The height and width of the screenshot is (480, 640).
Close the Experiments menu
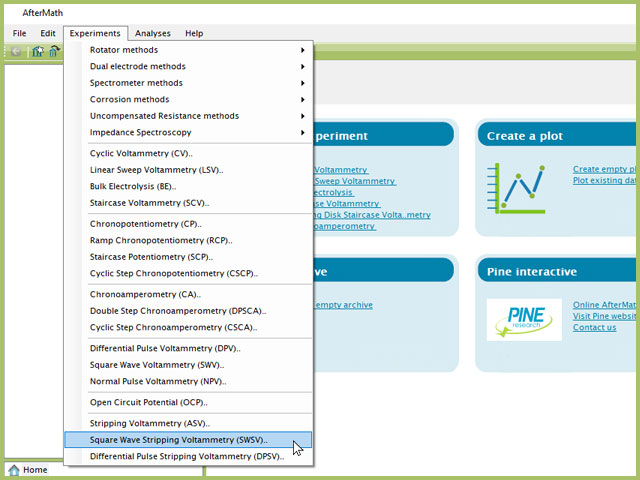coord(95,33)
